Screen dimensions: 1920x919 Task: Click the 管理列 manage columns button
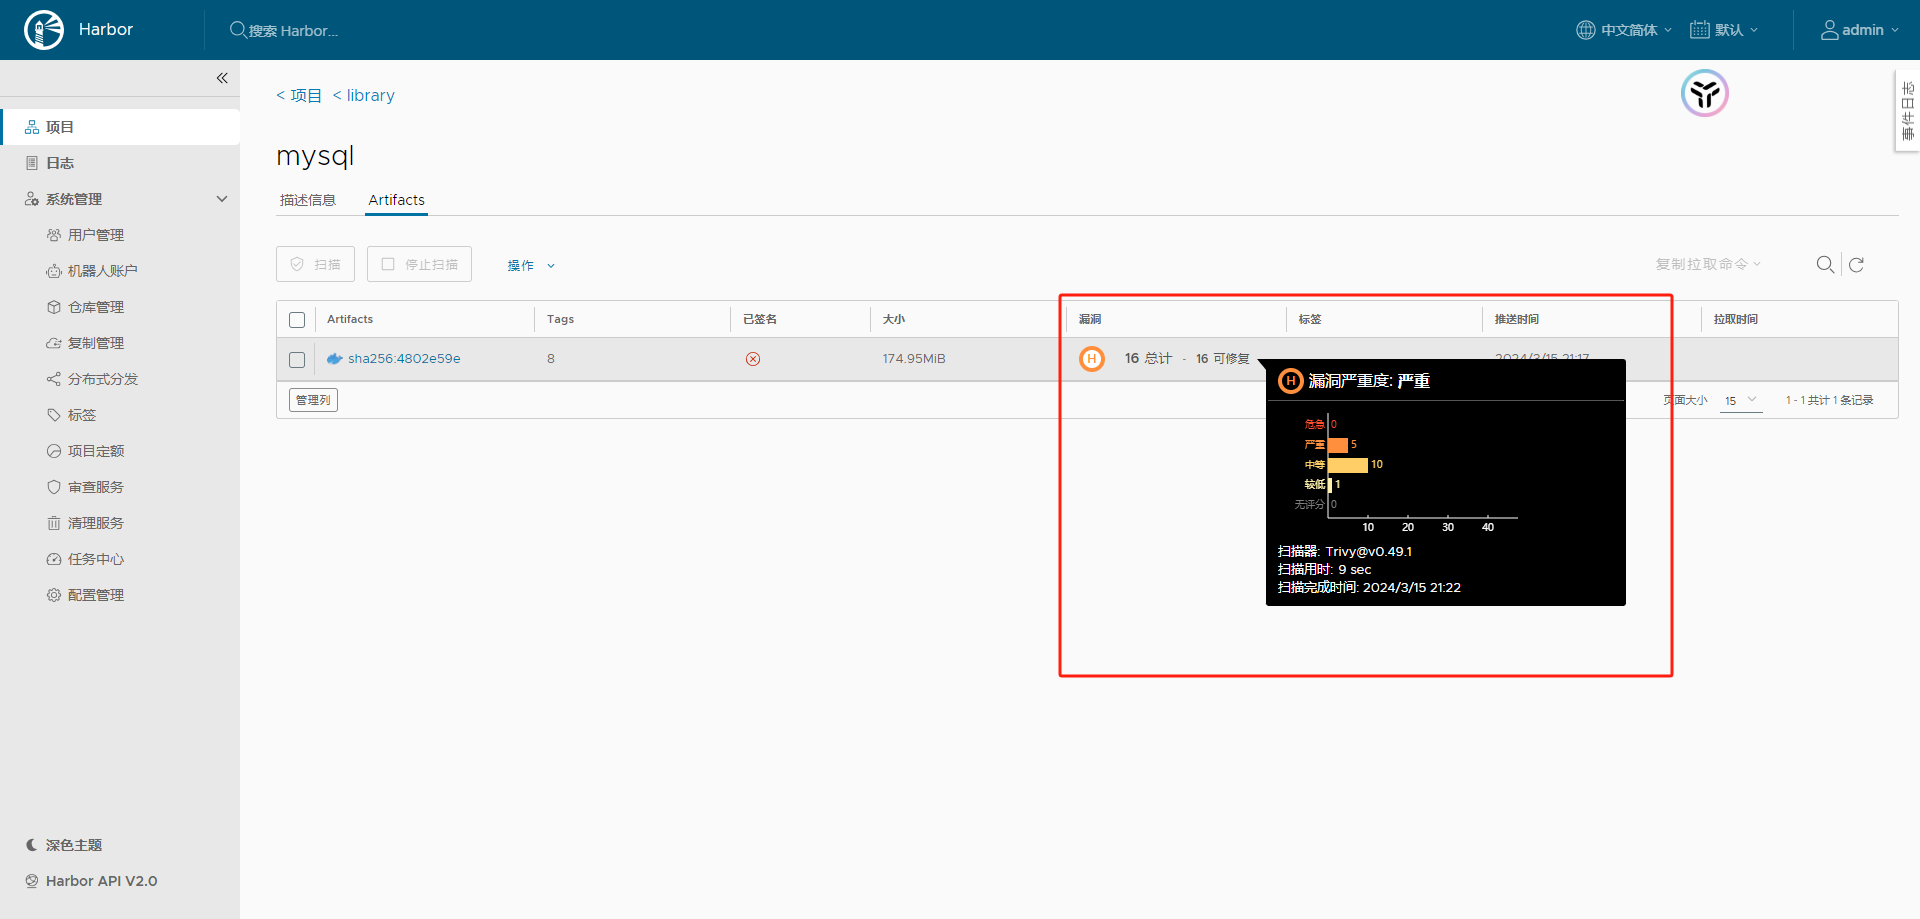314,400
